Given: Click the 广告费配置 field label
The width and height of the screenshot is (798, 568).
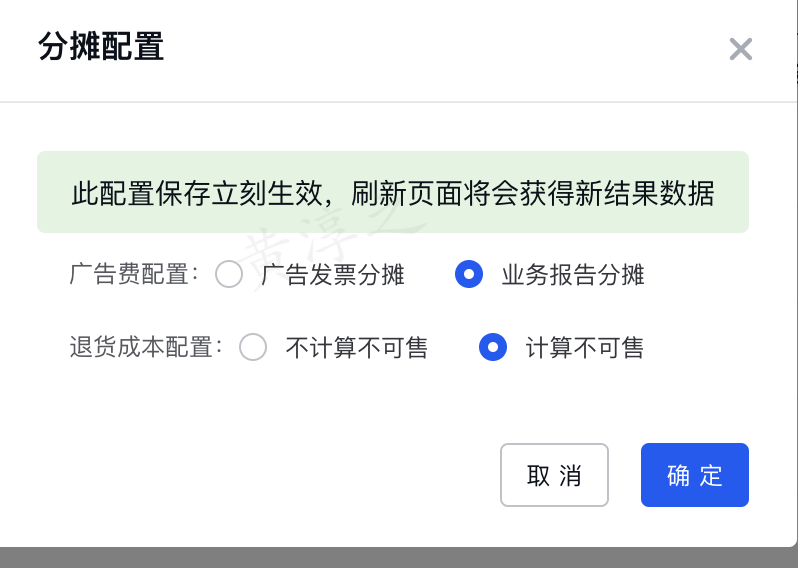Looking at the screenshot, I should pyautogui.click(x=134, y=274).
